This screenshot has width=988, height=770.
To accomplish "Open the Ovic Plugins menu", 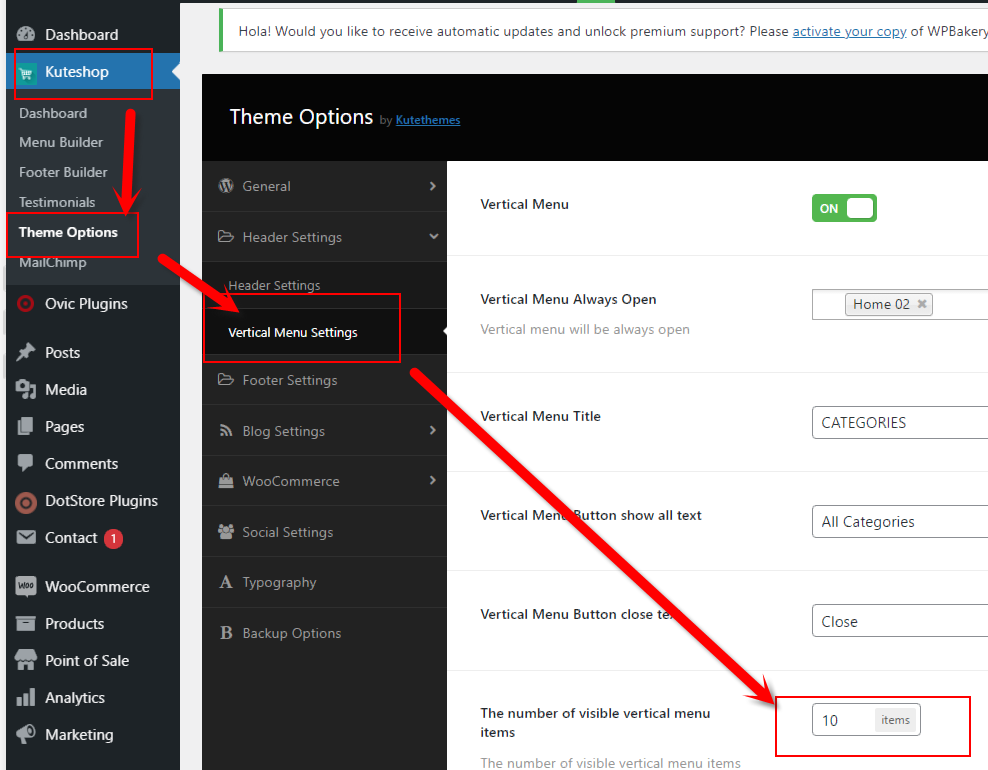I will click(x=93, y=304).
